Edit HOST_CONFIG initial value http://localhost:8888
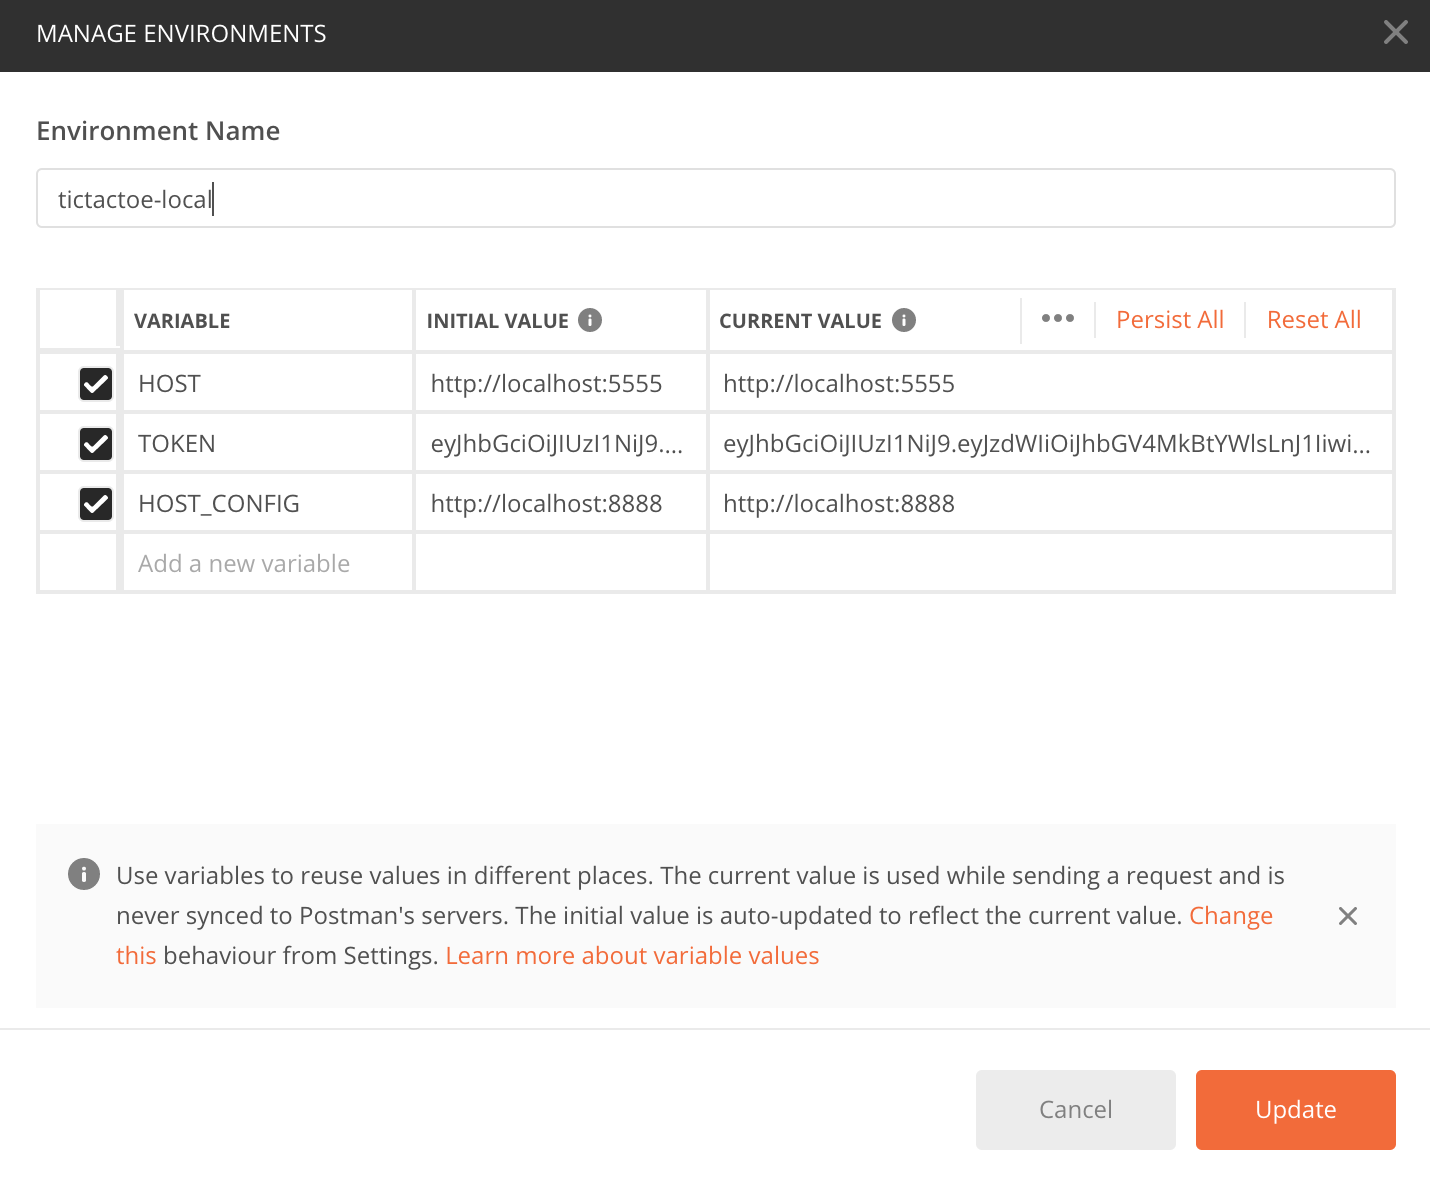 (561, 503)
